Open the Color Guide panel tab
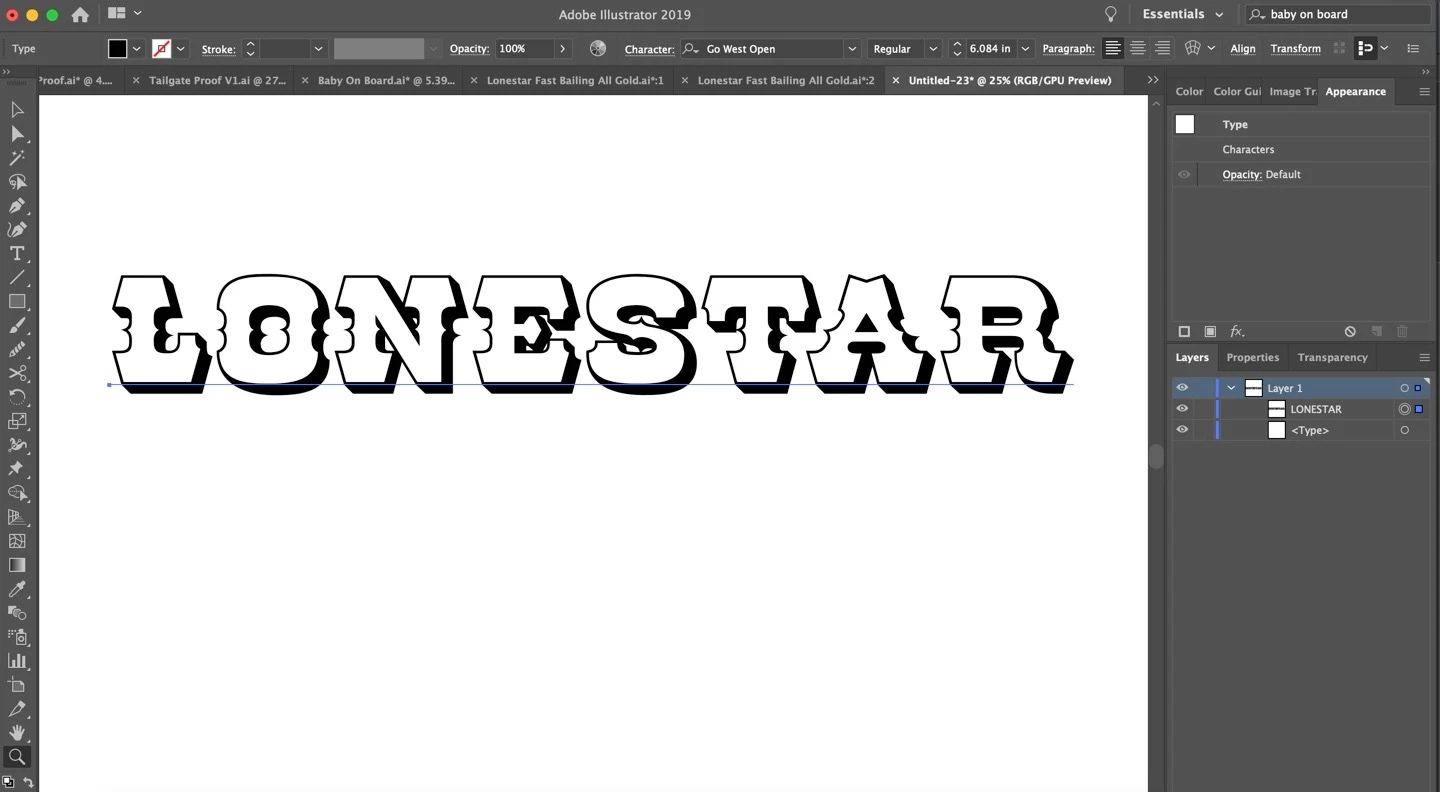 coord(1237,91)
